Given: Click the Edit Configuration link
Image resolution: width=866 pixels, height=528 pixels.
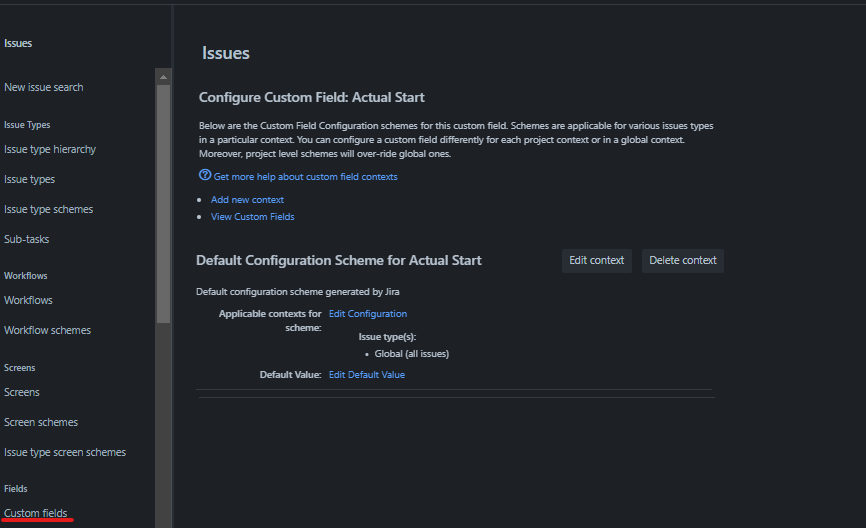Looking at the screenshot, I should (367, 314).
